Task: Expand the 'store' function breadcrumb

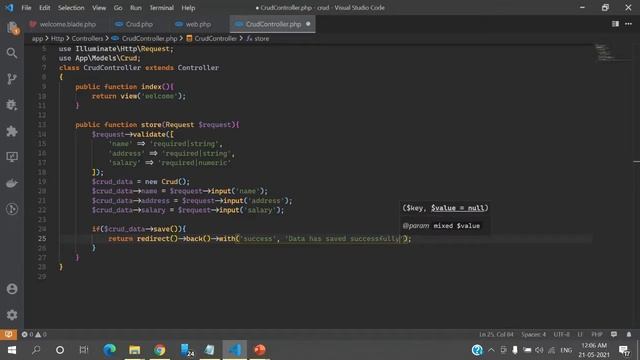Action: pos(258,38)
